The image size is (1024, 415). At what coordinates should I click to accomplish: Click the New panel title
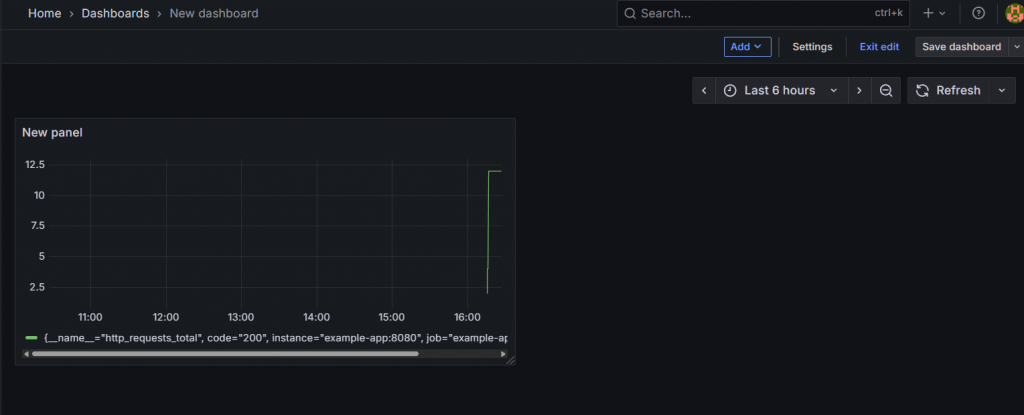click(52, 133)
